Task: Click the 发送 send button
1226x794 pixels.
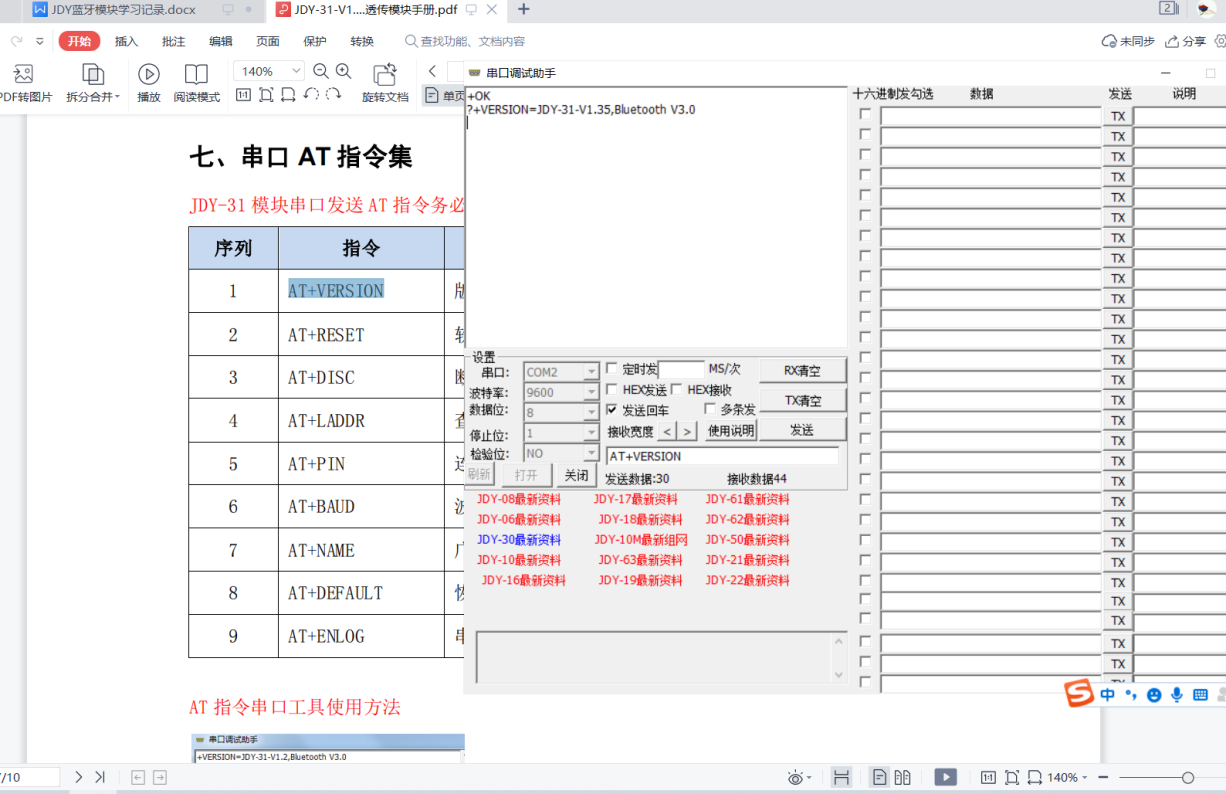Action: 802,430
